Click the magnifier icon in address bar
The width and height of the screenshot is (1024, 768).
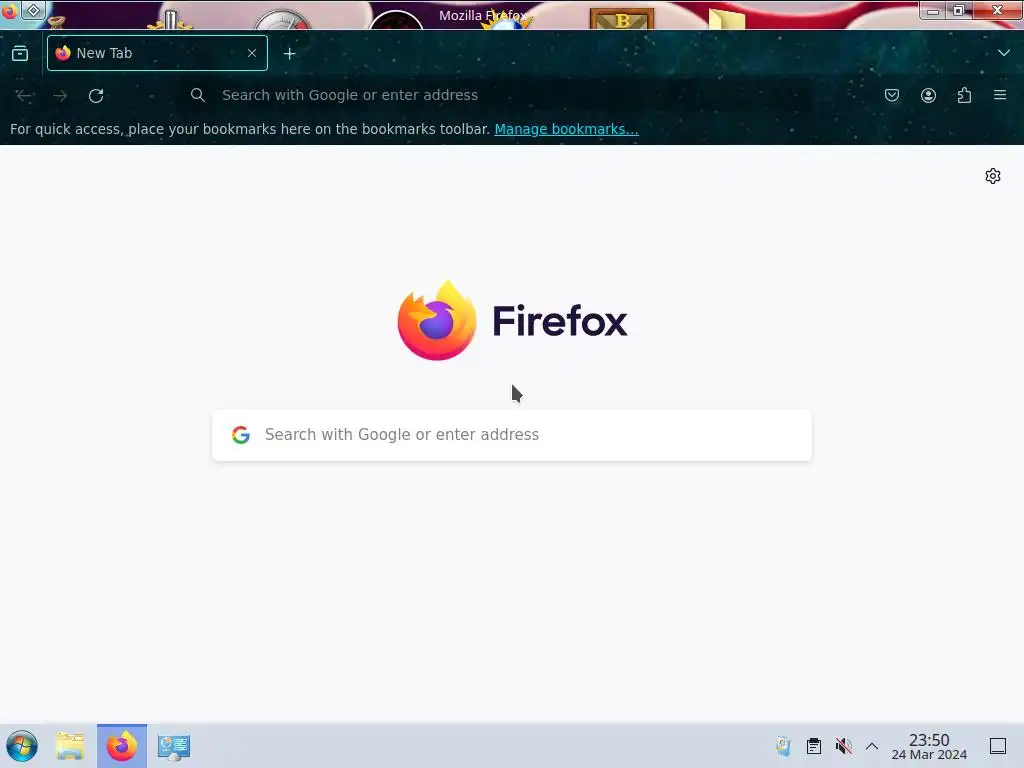click(198, 95)
